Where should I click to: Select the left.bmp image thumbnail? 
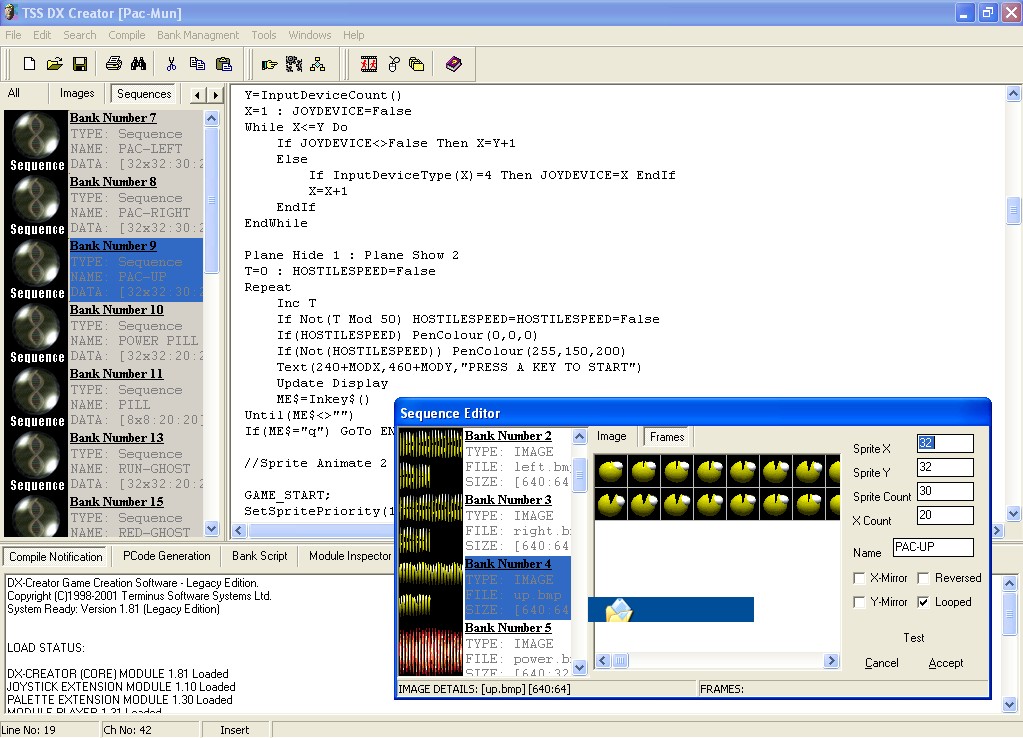(431, 459)
